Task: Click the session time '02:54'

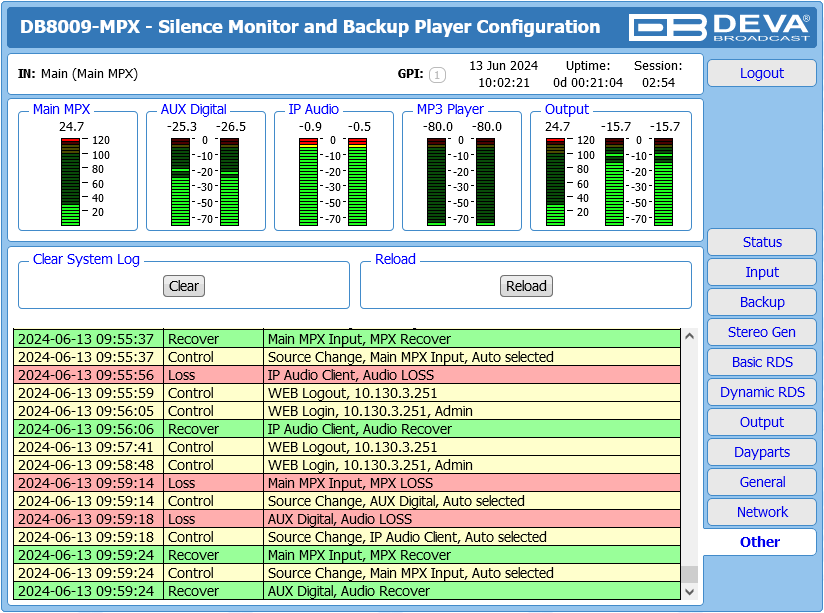Action: (x=658, y=83)
